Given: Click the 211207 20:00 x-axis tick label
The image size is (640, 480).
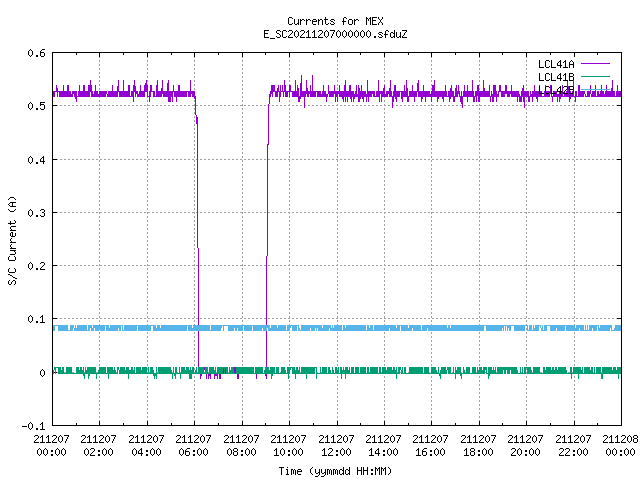Looking at the screenshot, I should point(525,445).
